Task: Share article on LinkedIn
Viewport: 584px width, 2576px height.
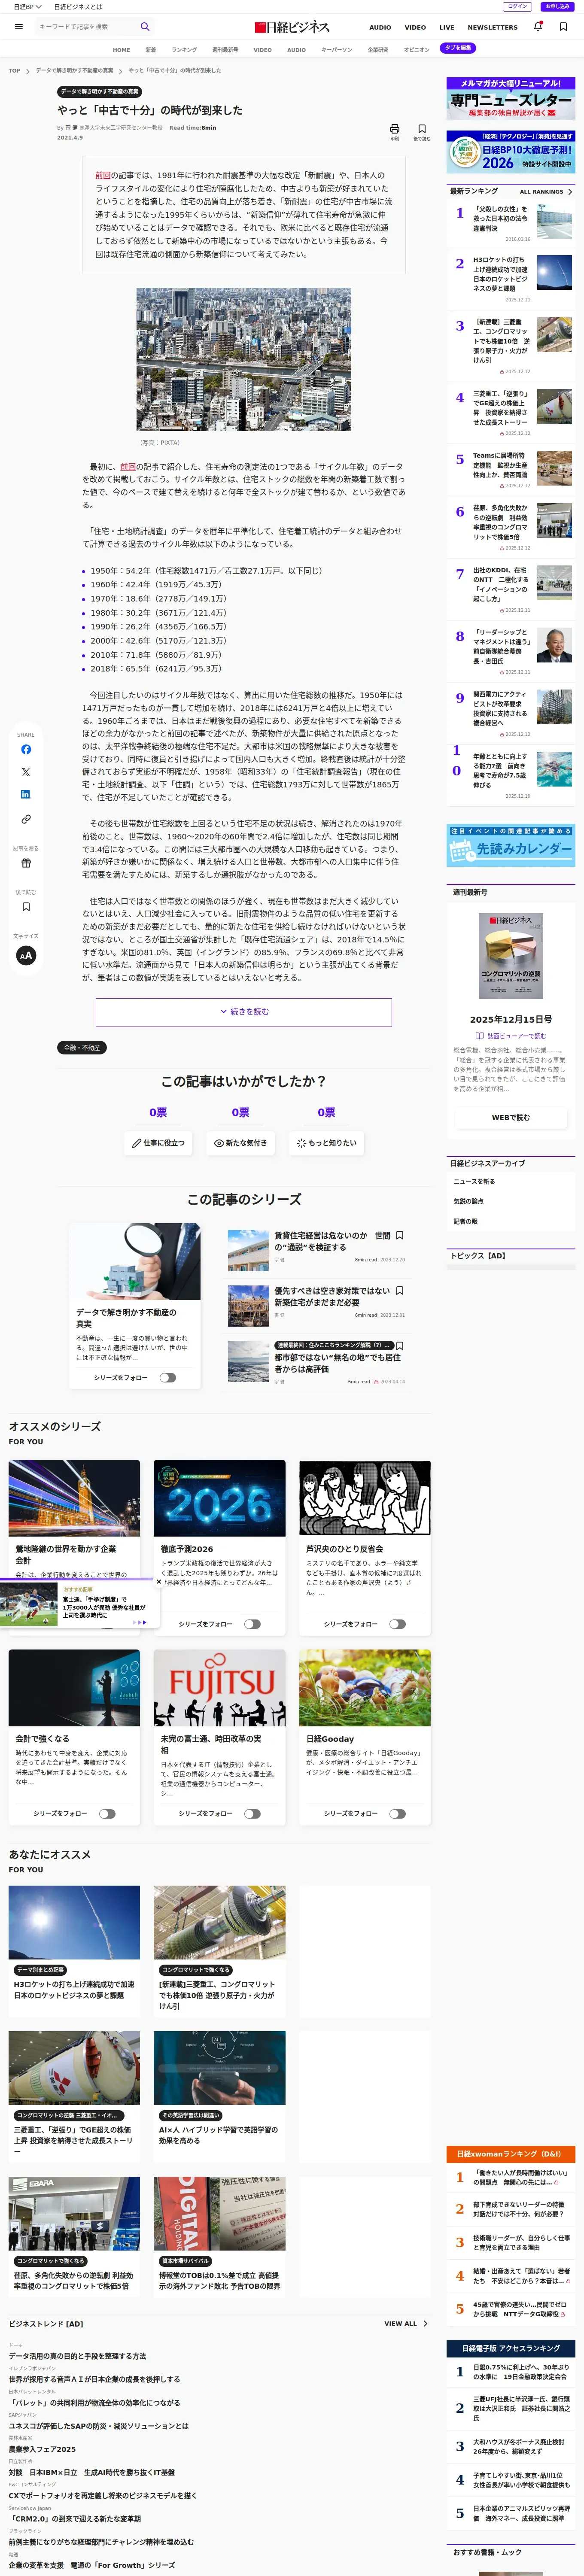Action: click(x=26, y=795)
